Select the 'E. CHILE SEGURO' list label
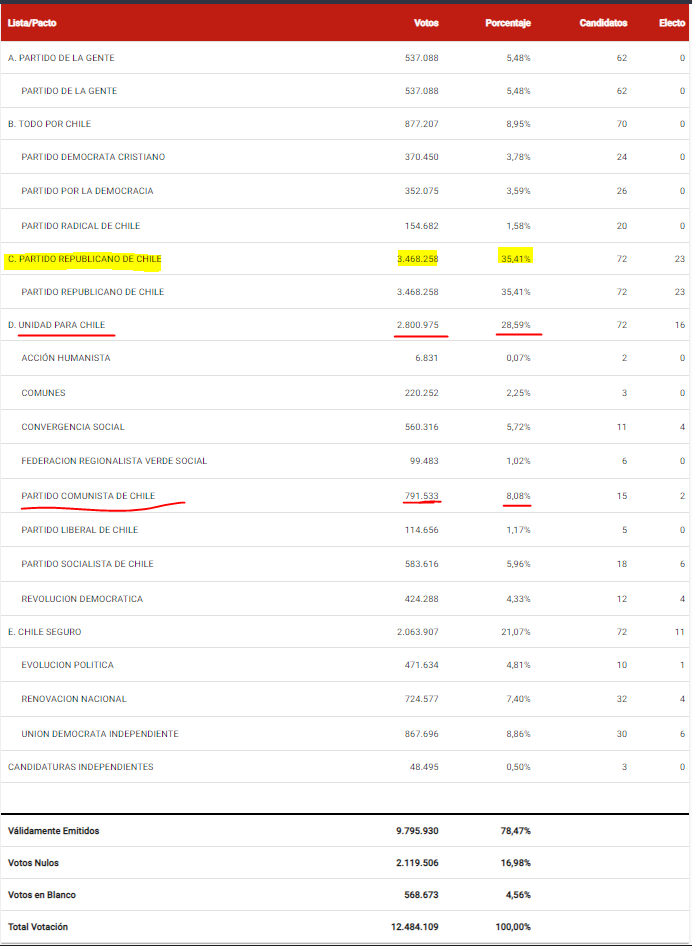This screenshot has height=946, width=692. pyautogui.click(x=45, y=632)
